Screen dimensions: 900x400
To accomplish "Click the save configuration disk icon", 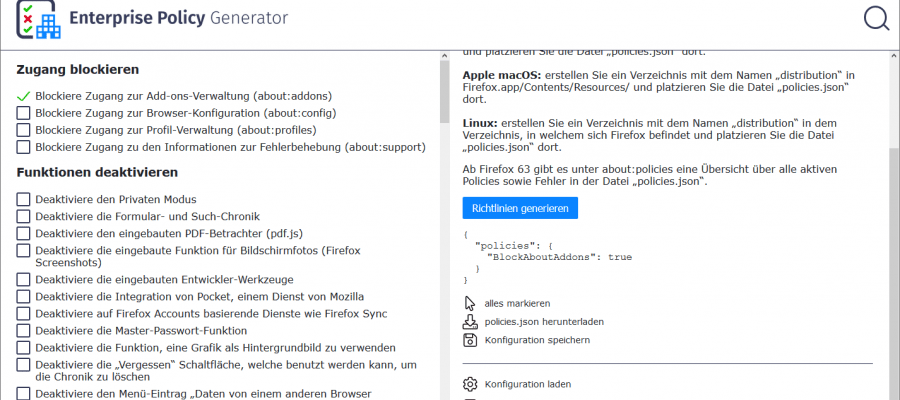I will click(470, 340).
